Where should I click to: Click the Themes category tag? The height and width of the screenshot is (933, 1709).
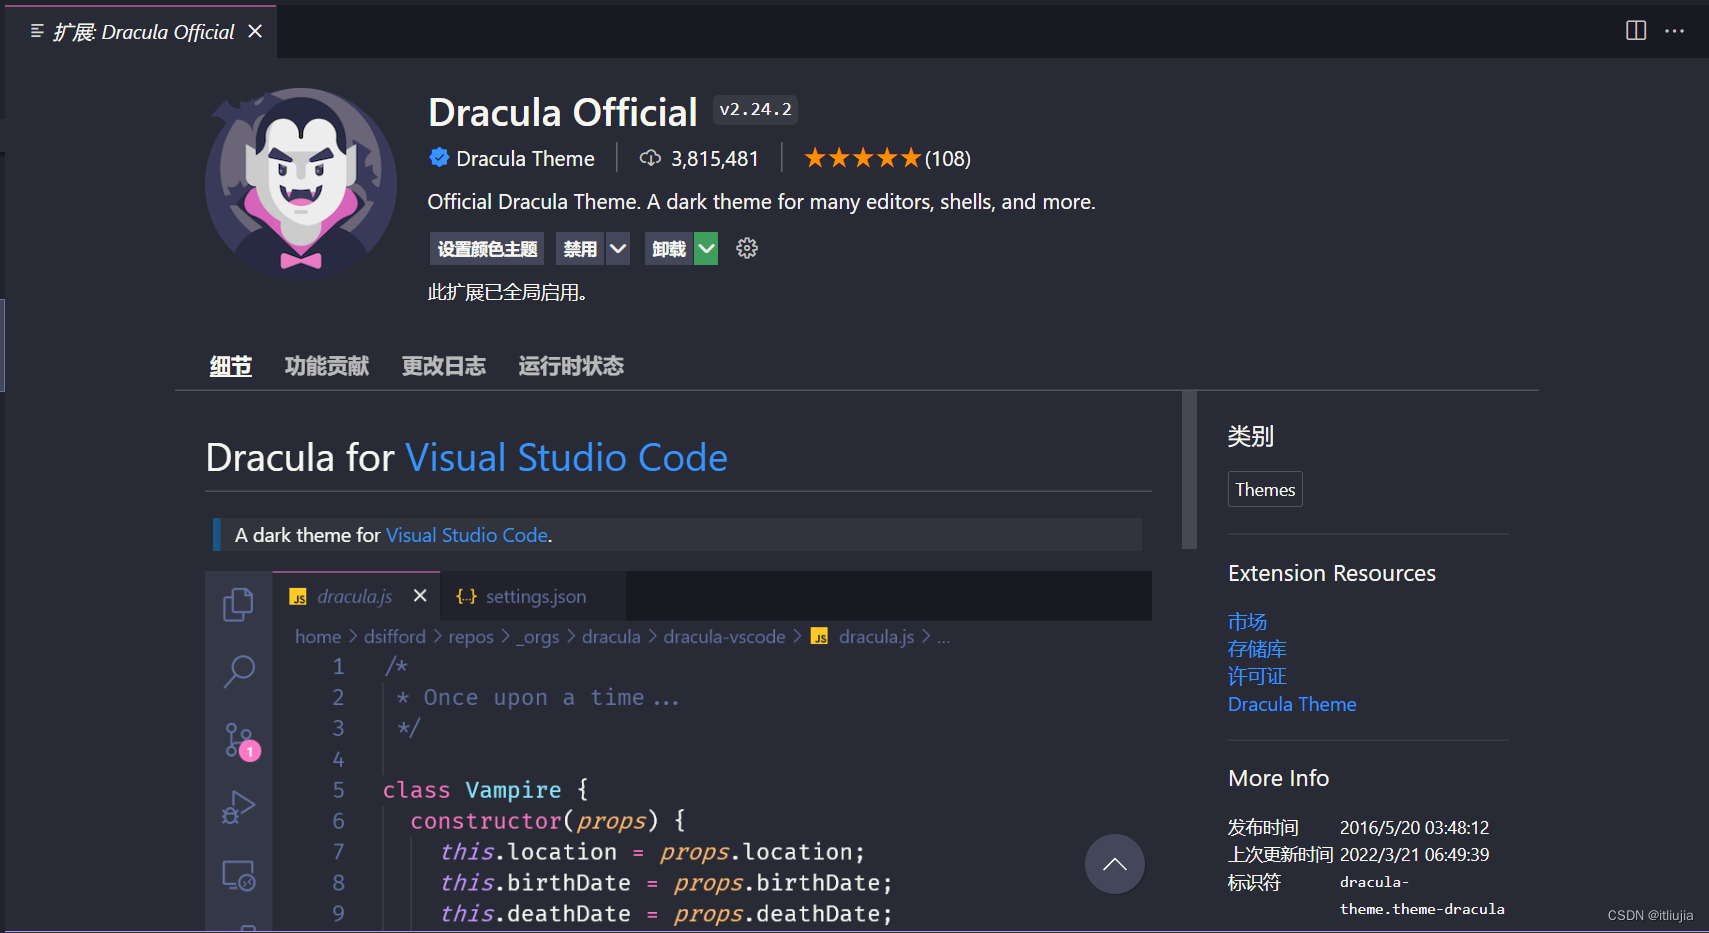1265,489
